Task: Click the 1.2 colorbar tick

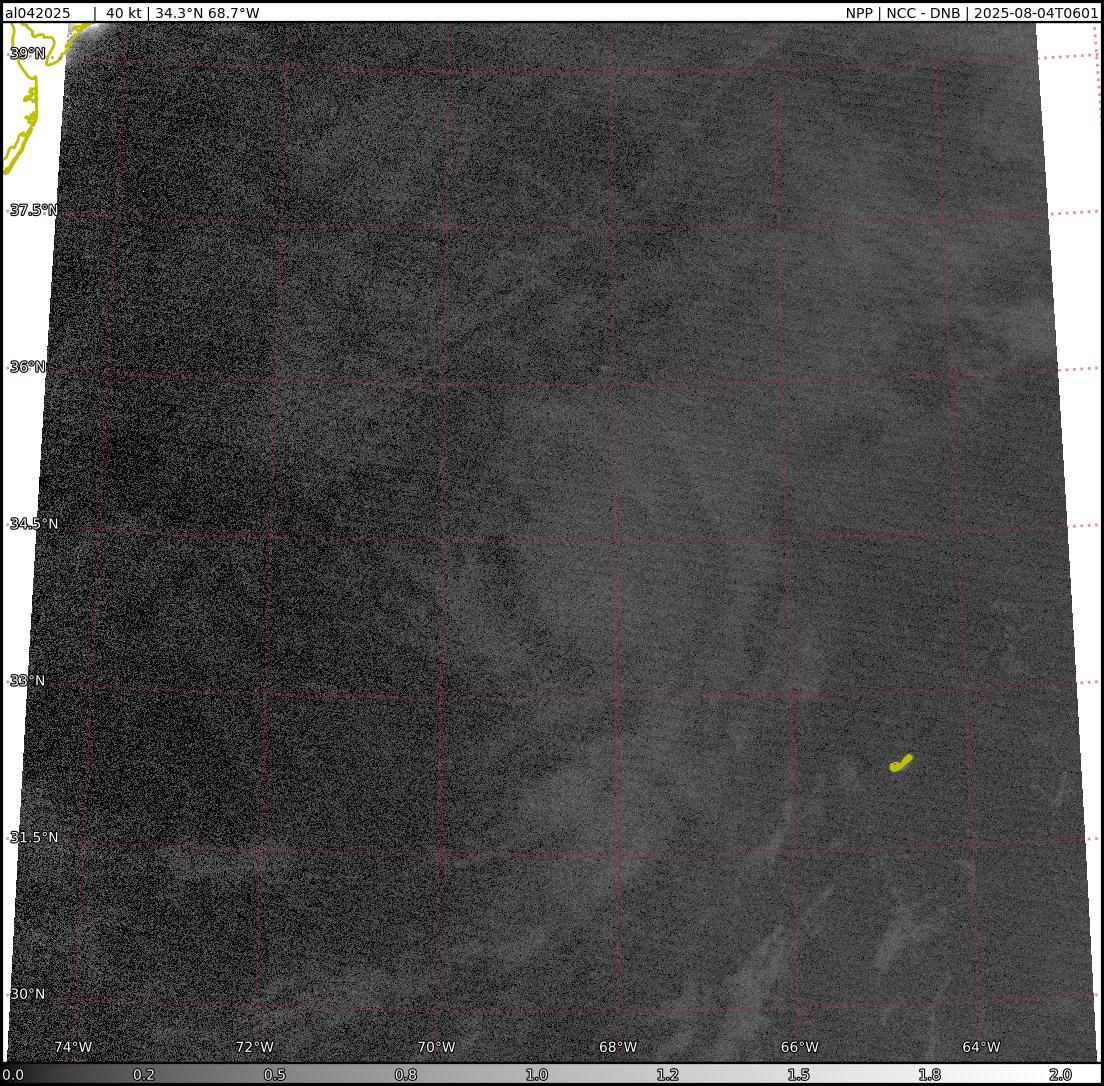Action: (x=667, y=1075)
